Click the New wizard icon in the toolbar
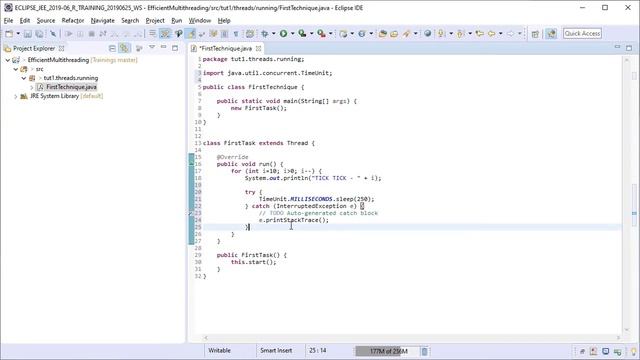This screenshot has height=360, width=640. click(9, 33)
